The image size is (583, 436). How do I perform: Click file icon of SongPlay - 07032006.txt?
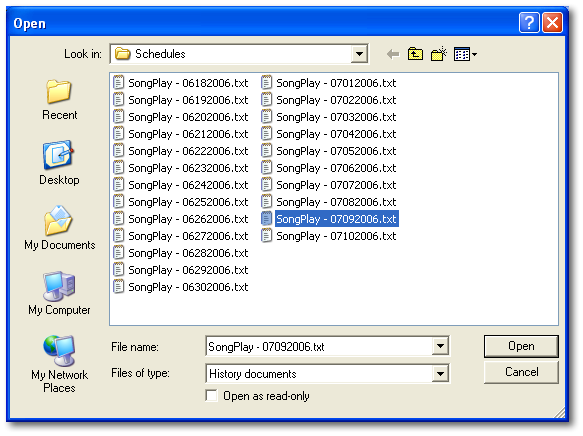coord(266,117)
